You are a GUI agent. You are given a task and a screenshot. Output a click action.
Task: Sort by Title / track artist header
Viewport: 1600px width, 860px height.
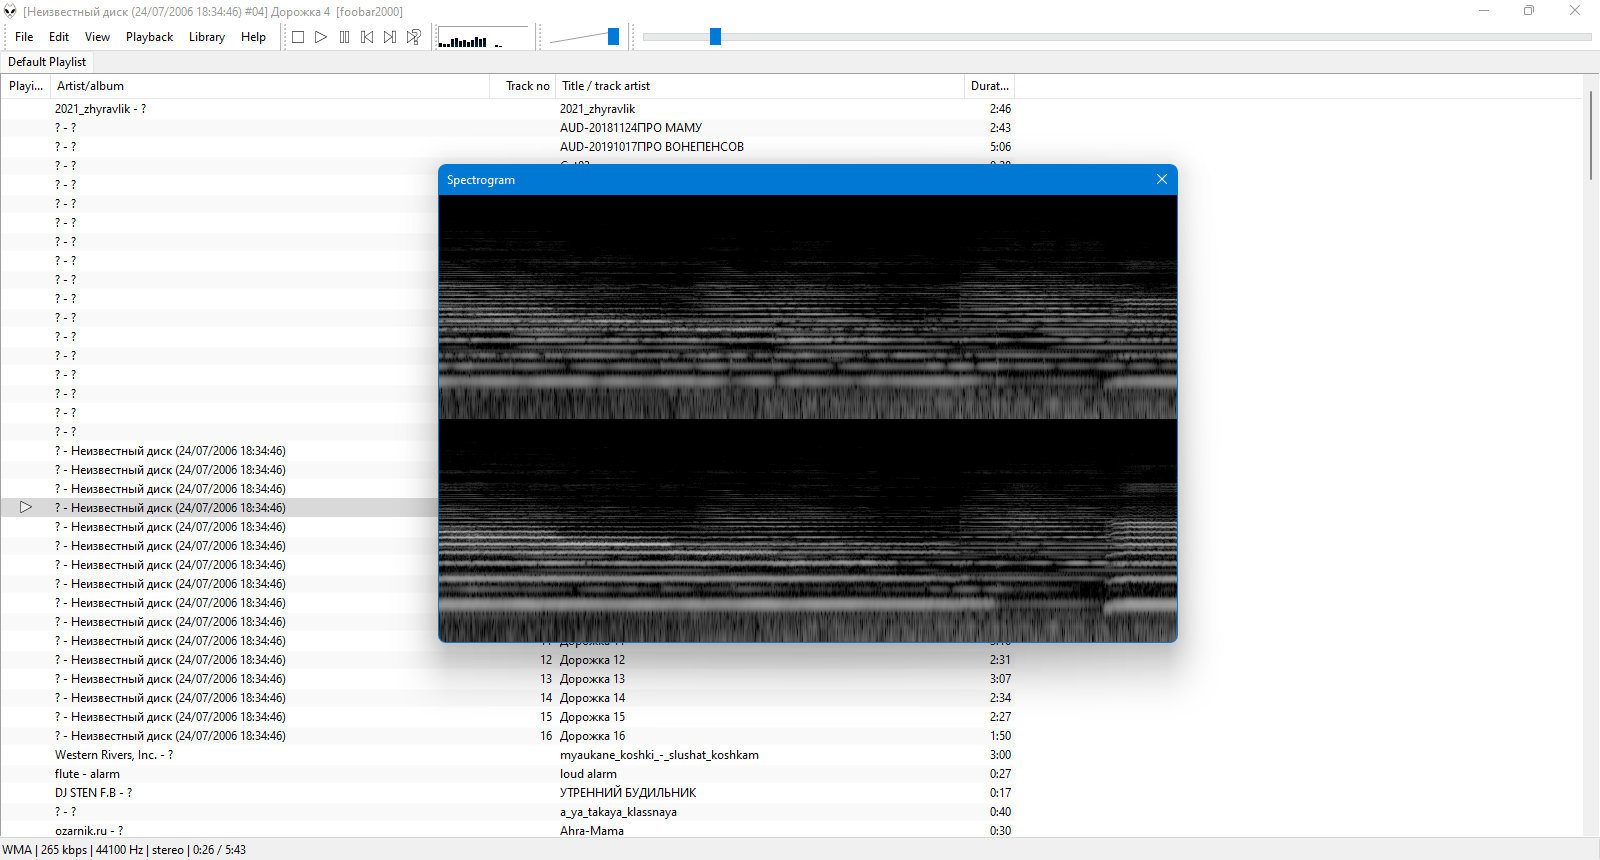click(761, 86)
